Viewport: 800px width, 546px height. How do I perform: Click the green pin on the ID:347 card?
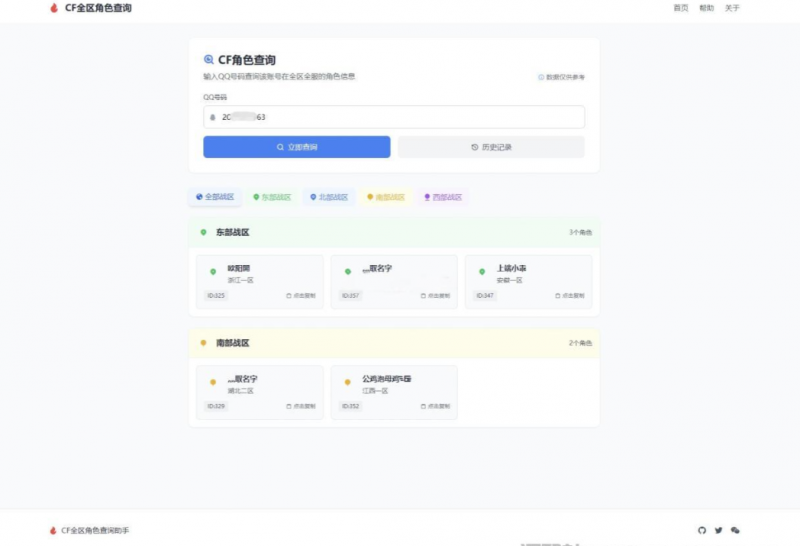[482, 272]
